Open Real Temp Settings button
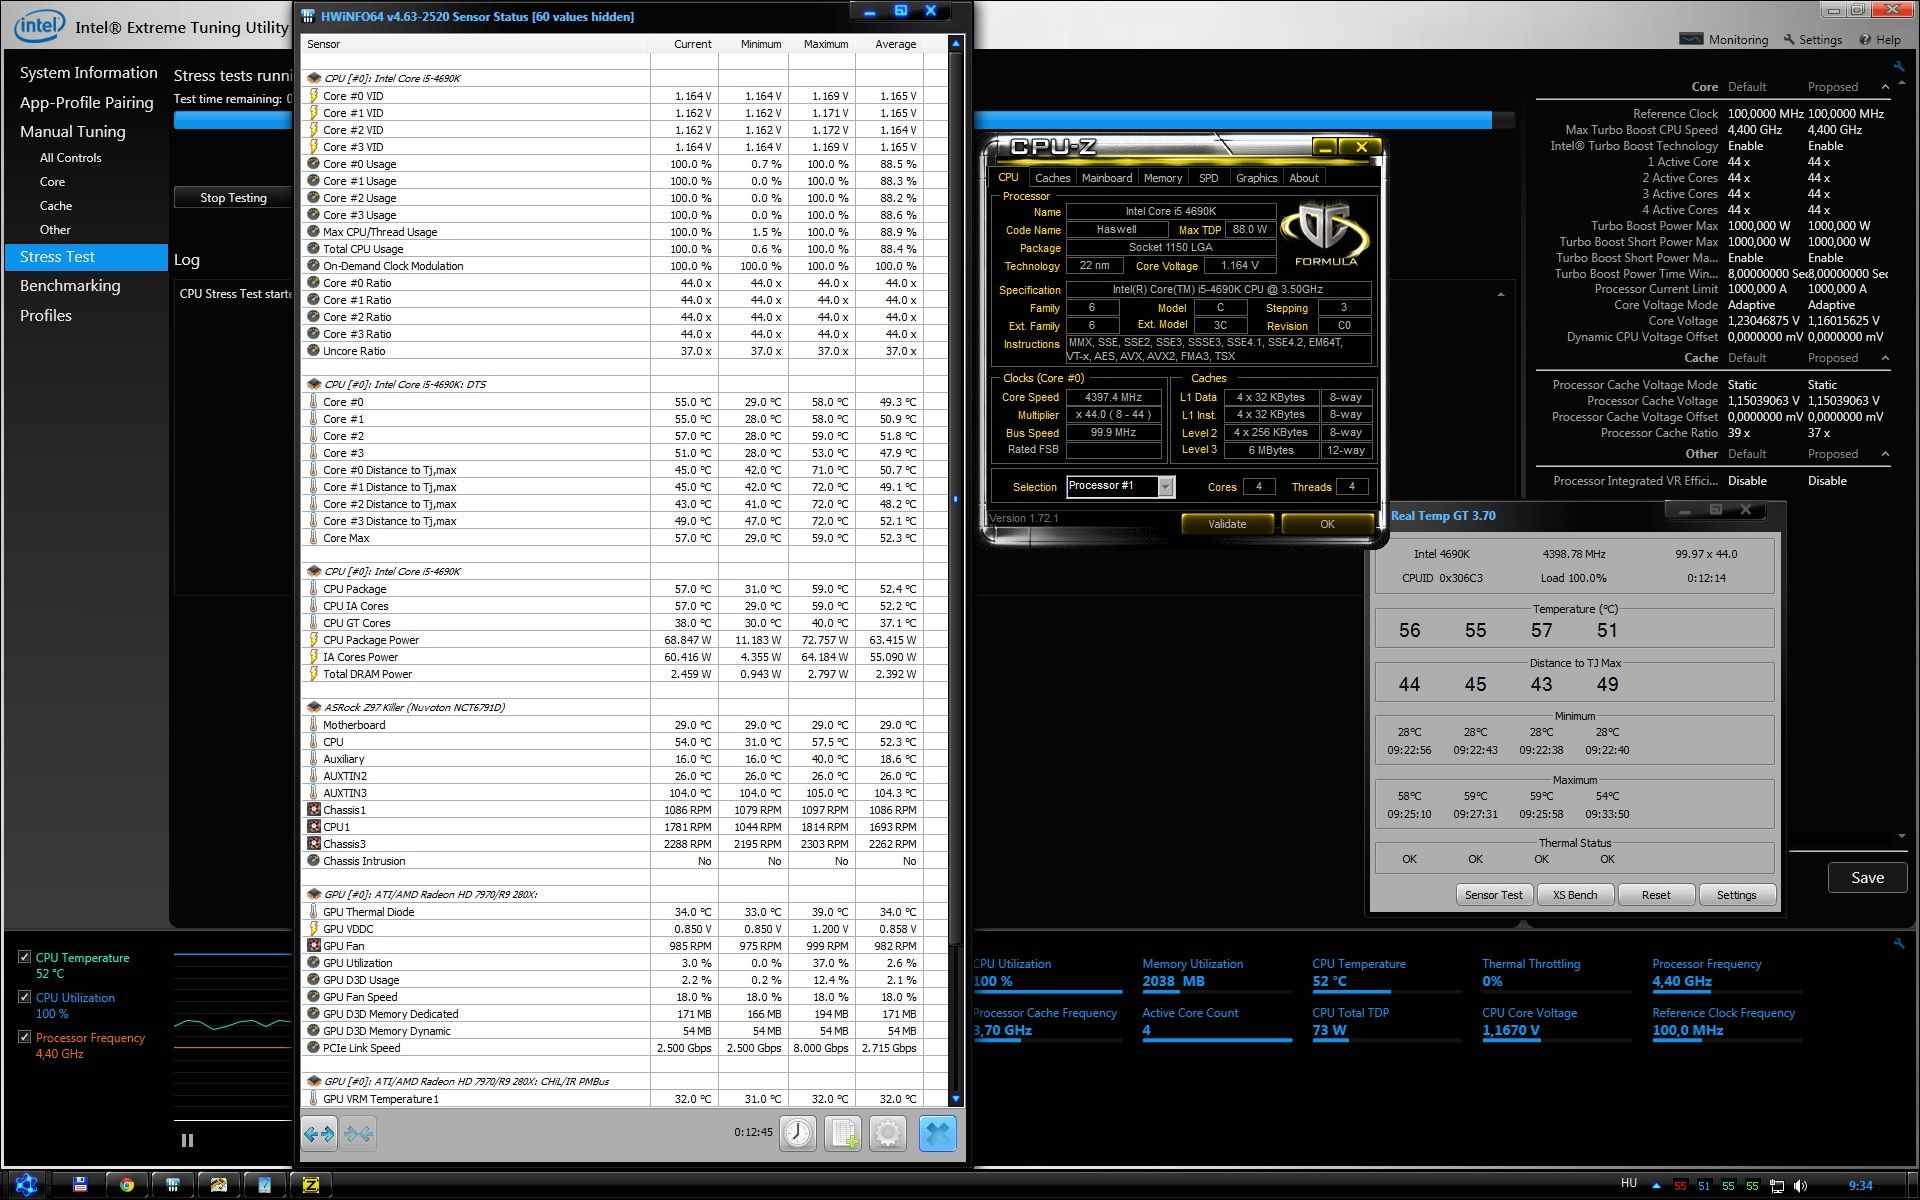 pos(1736,895)
